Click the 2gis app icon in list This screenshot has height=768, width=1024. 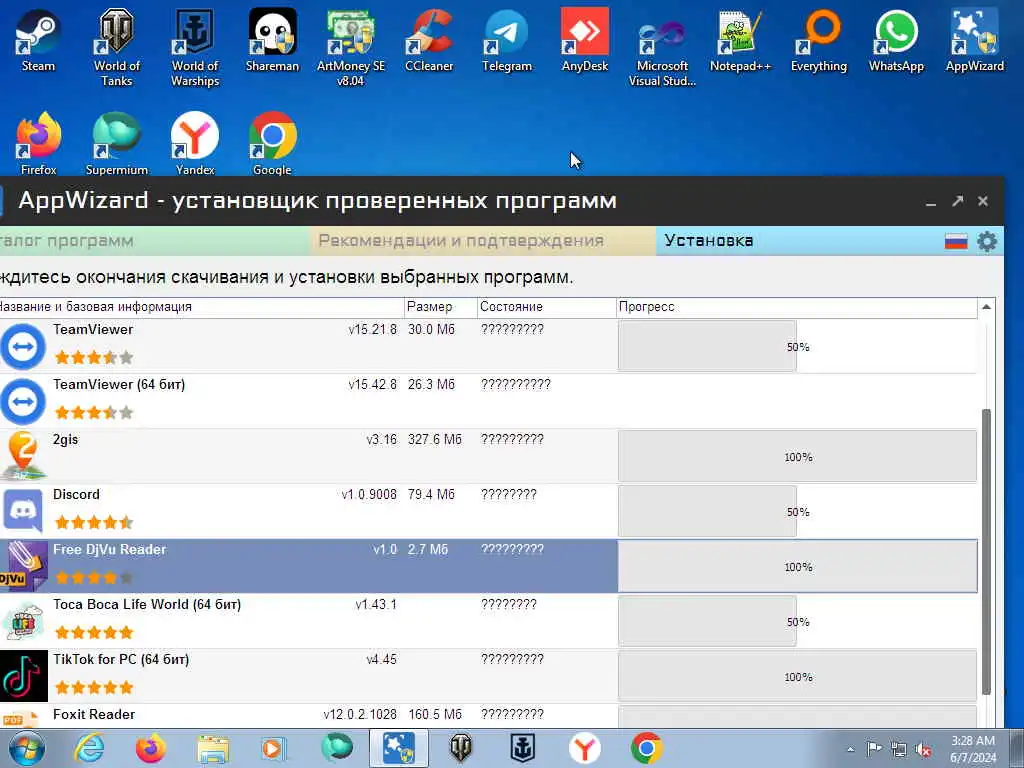pos(23,456)
